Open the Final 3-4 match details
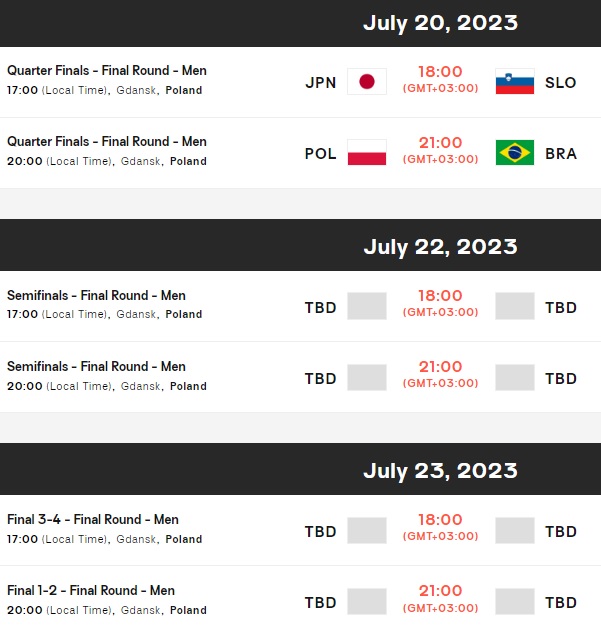The height and width of the screenshot is (634, 601). 93,520
